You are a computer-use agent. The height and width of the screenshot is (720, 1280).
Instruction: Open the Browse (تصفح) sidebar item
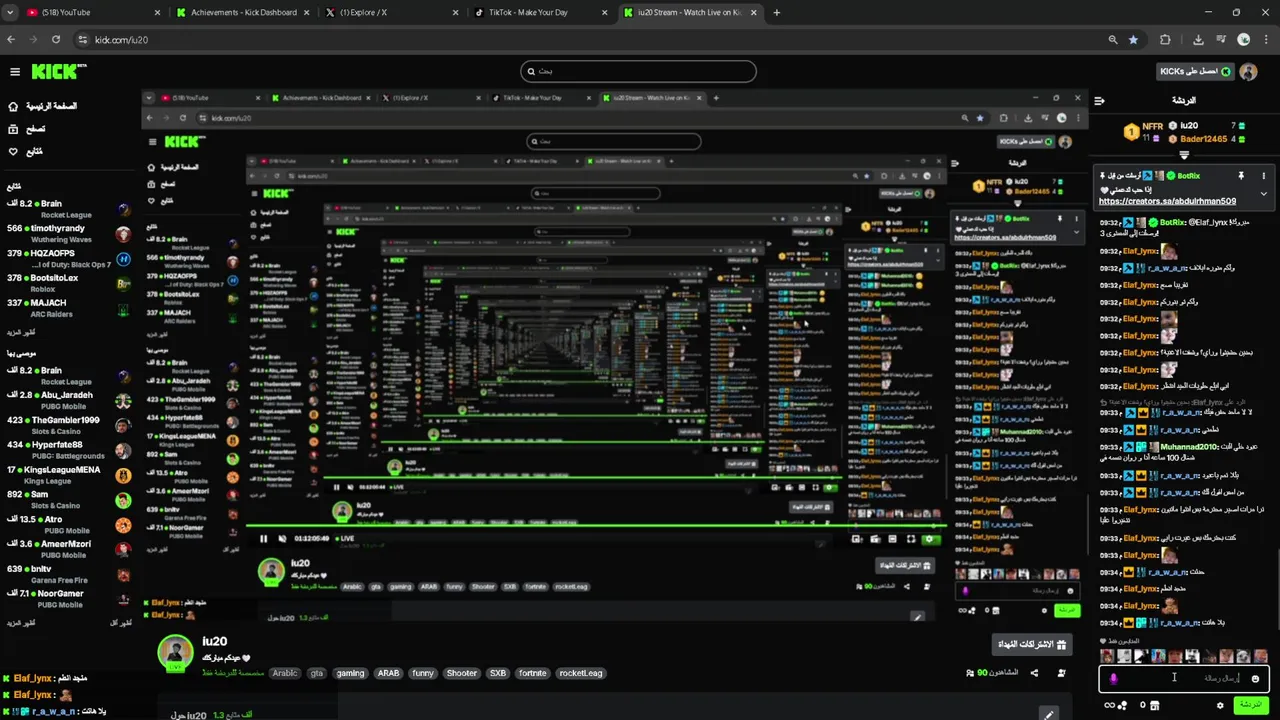(27, 129)
